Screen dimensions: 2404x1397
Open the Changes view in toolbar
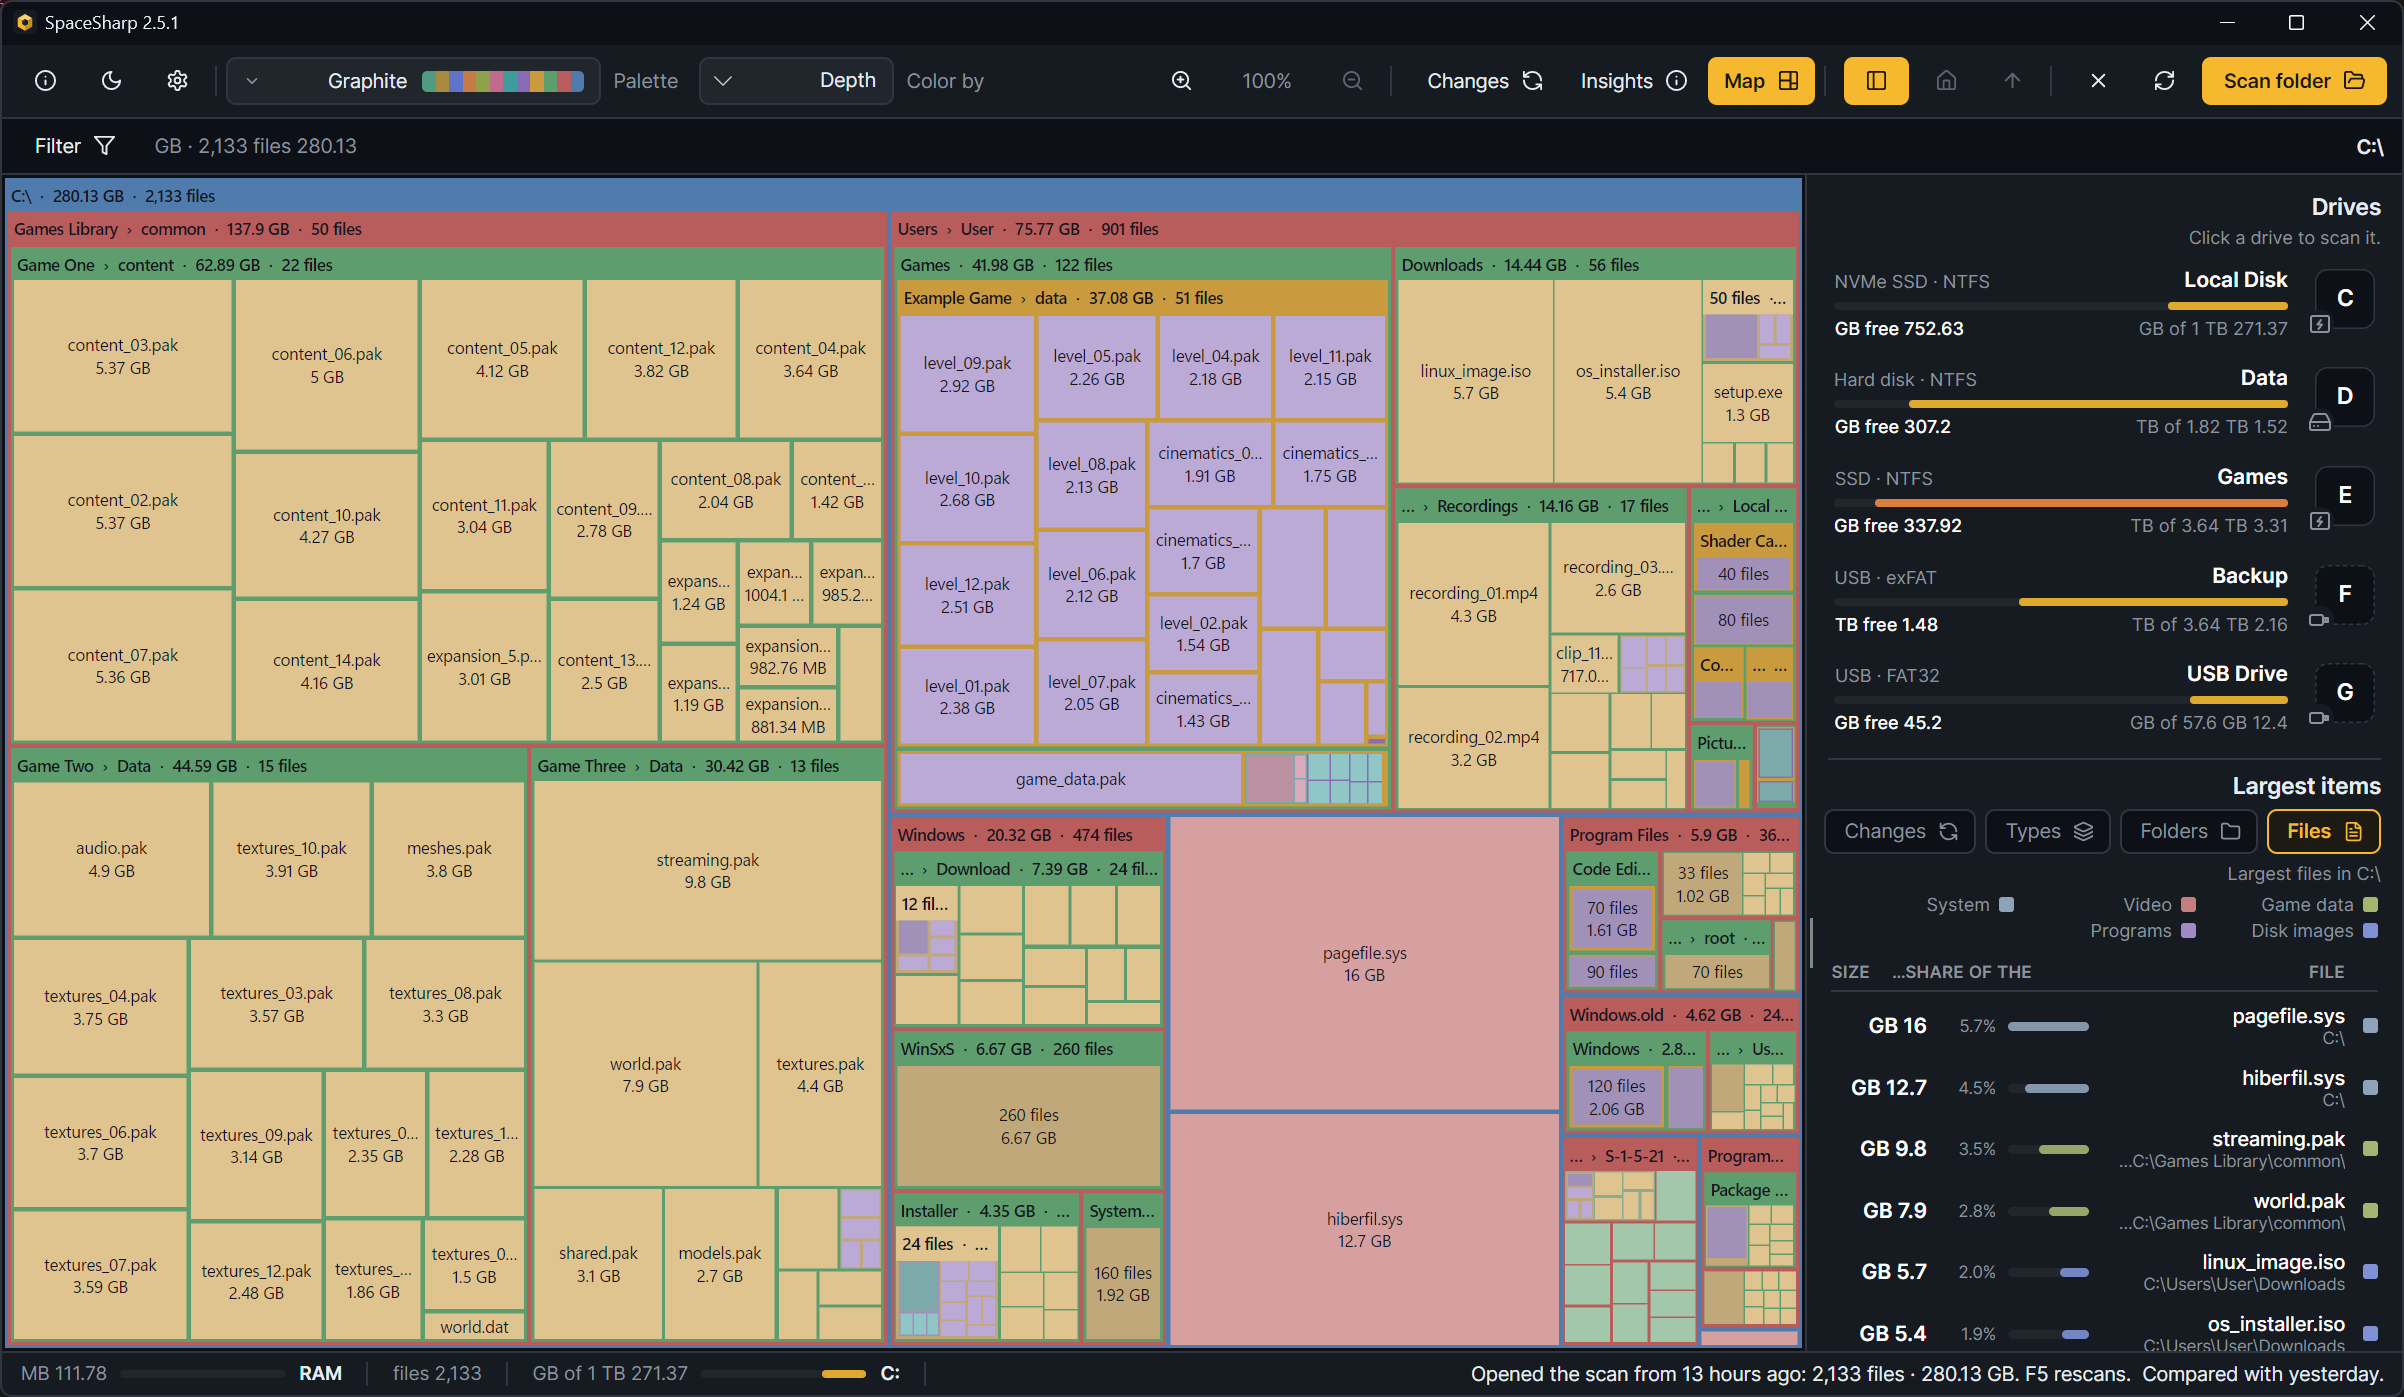point(1485,81)
